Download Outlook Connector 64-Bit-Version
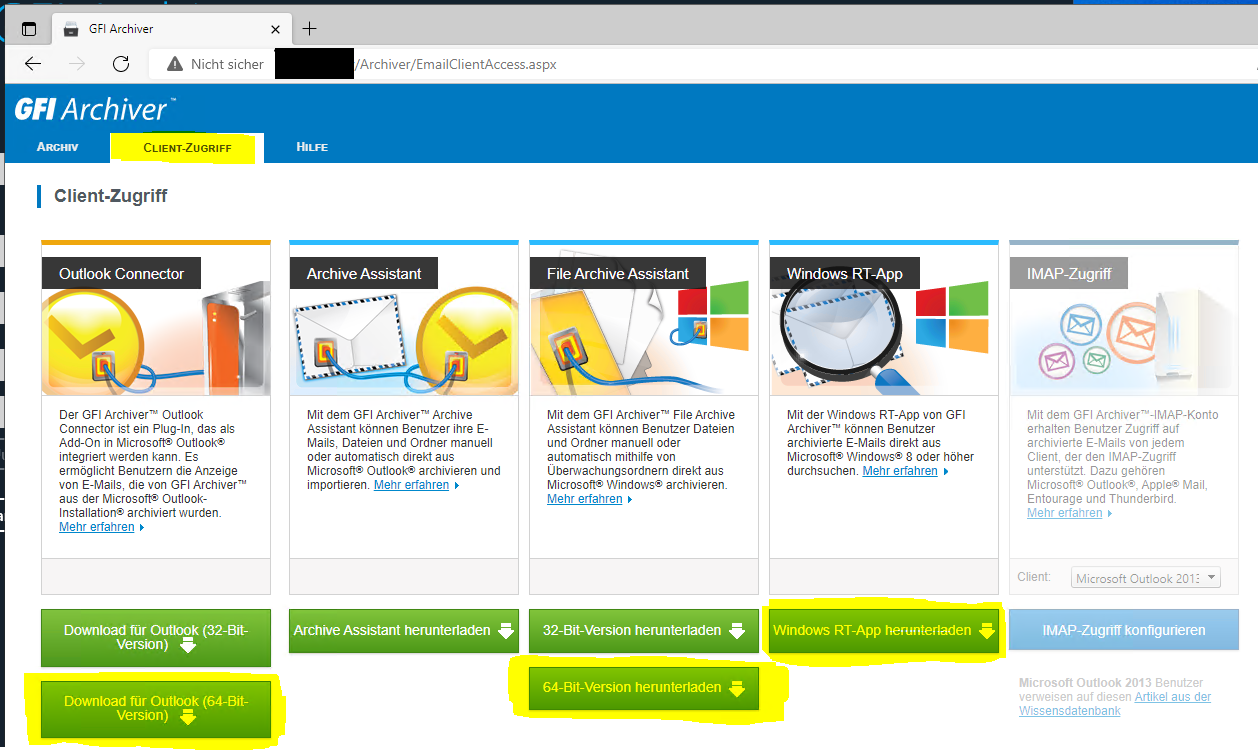The image size is (1258, 750). (x=156, y=709)
